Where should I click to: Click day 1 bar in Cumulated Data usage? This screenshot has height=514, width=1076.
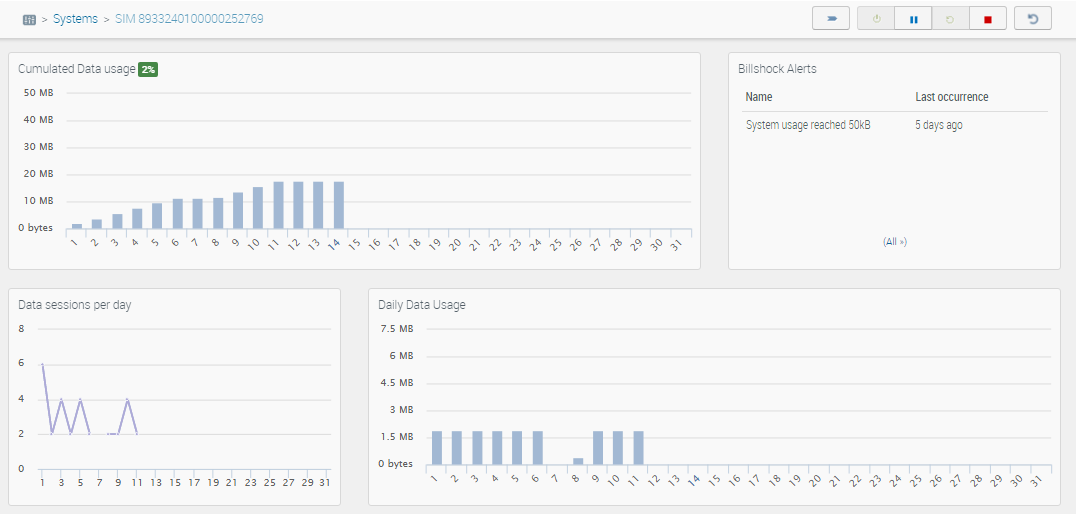coord(77,225)
